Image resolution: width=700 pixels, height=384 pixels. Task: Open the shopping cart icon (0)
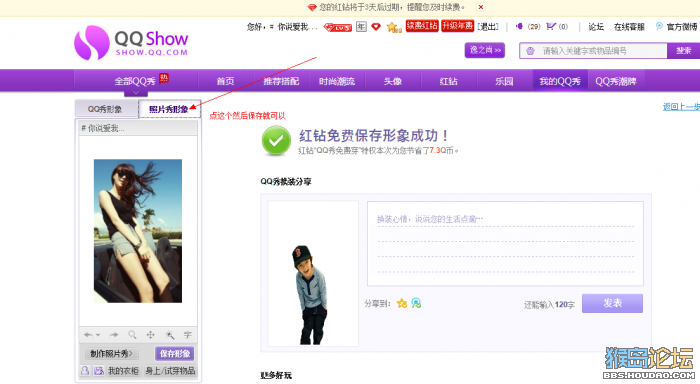point(551,26)
